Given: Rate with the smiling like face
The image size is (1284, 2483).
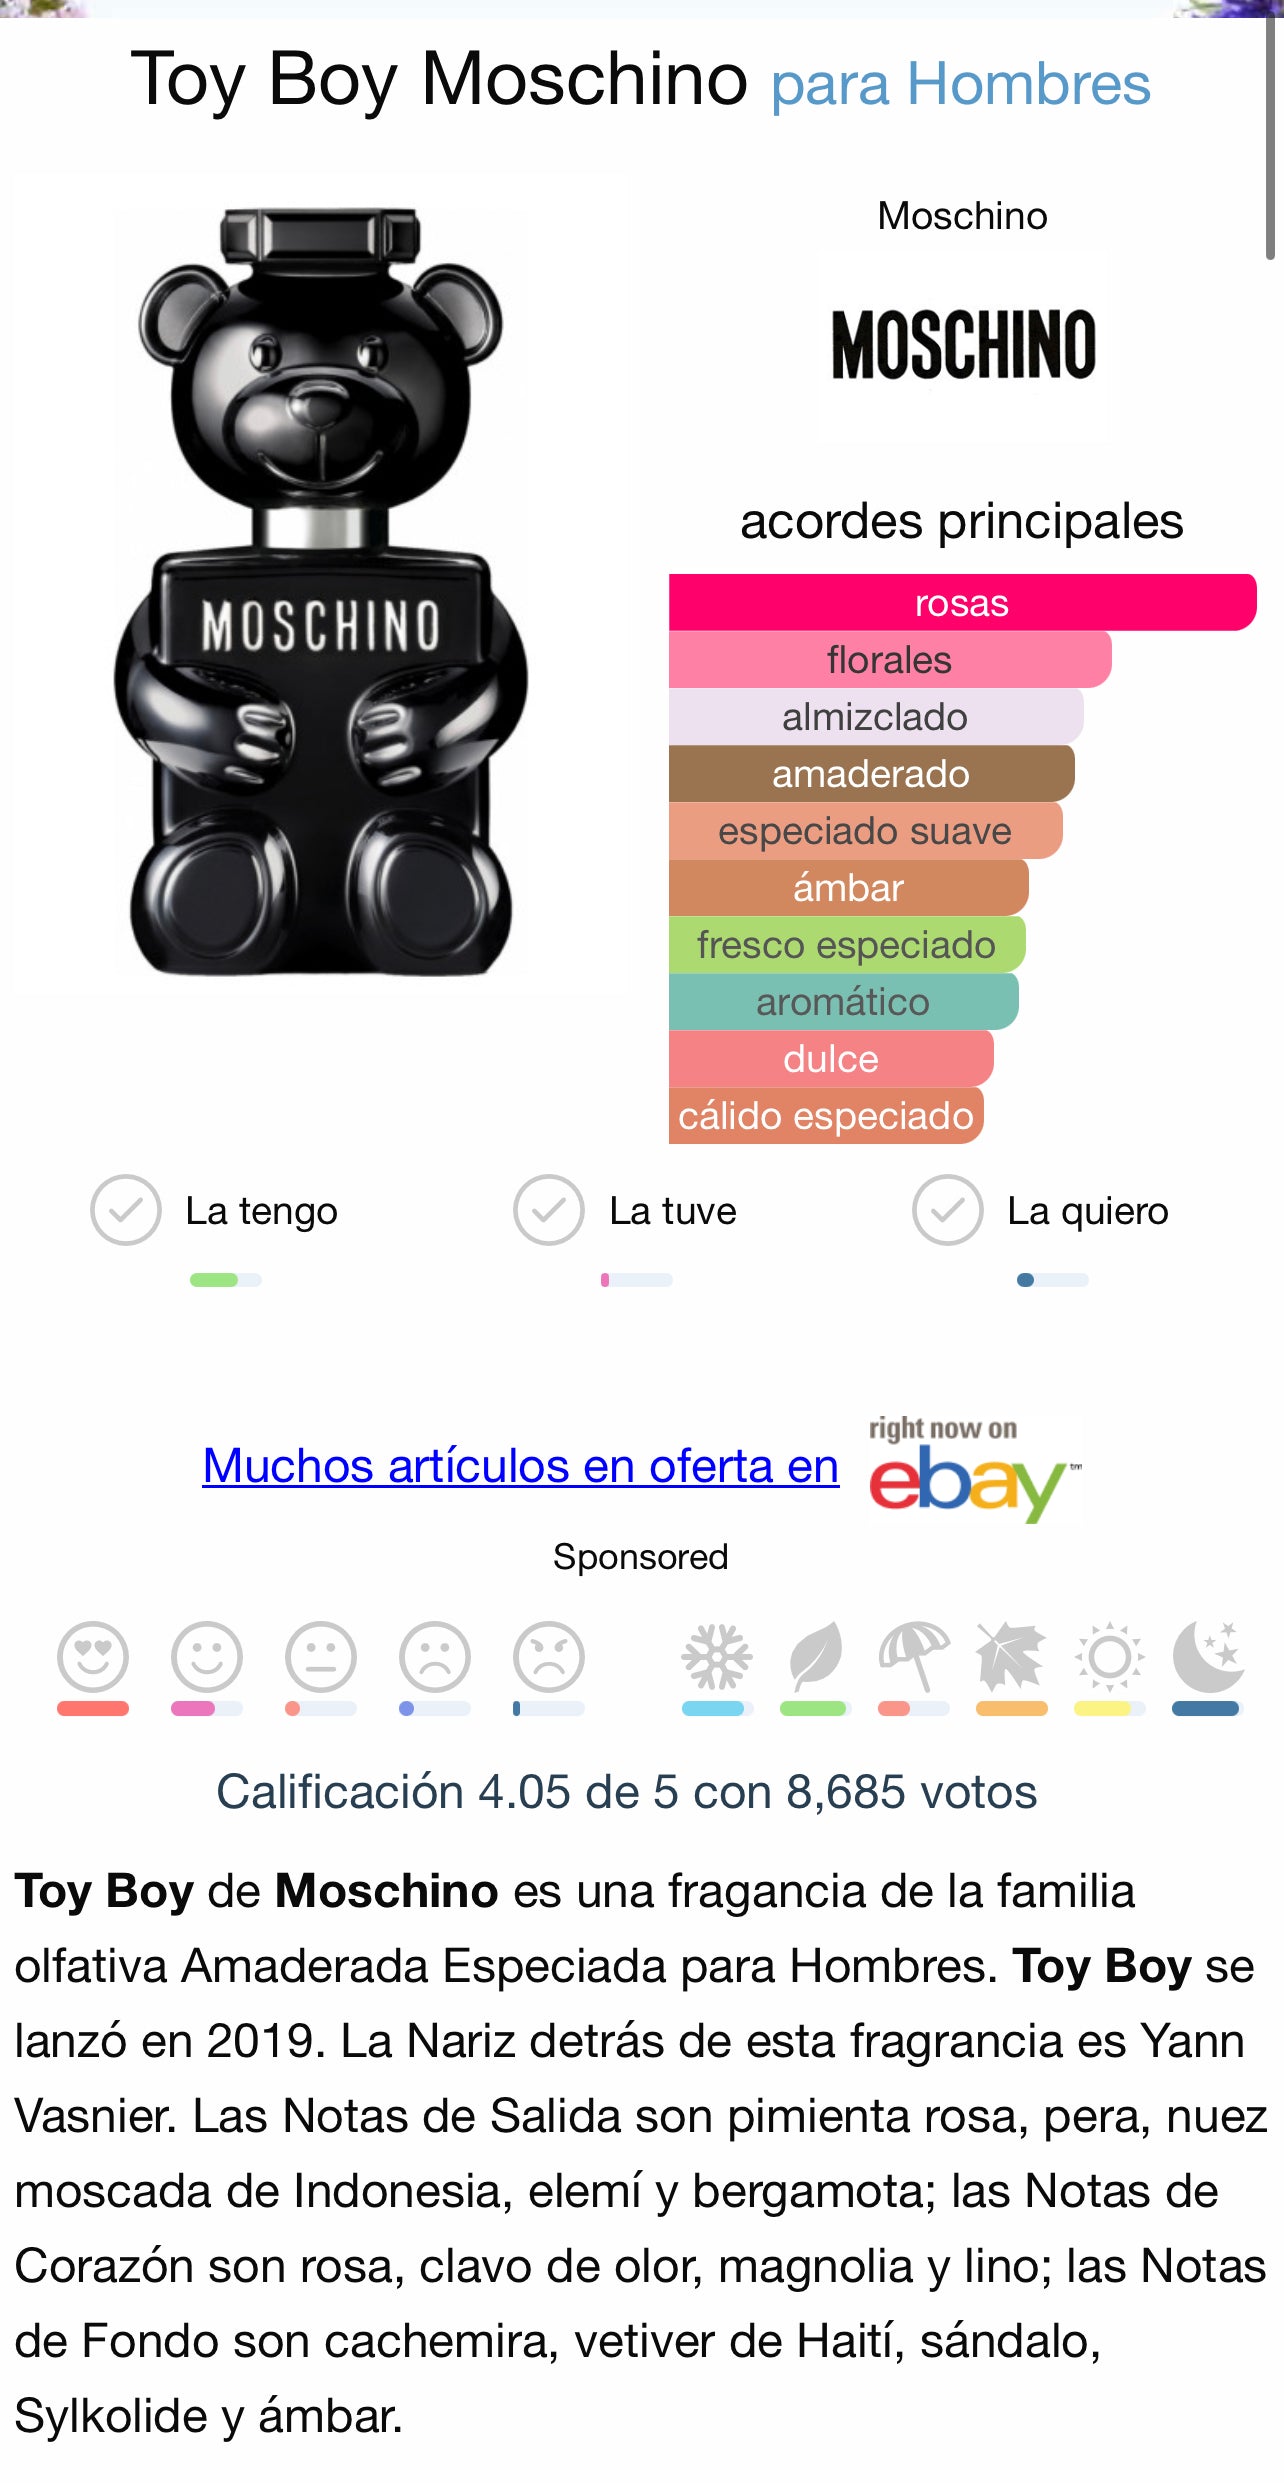Looking at the screenshot, I should pos(207,1656).
